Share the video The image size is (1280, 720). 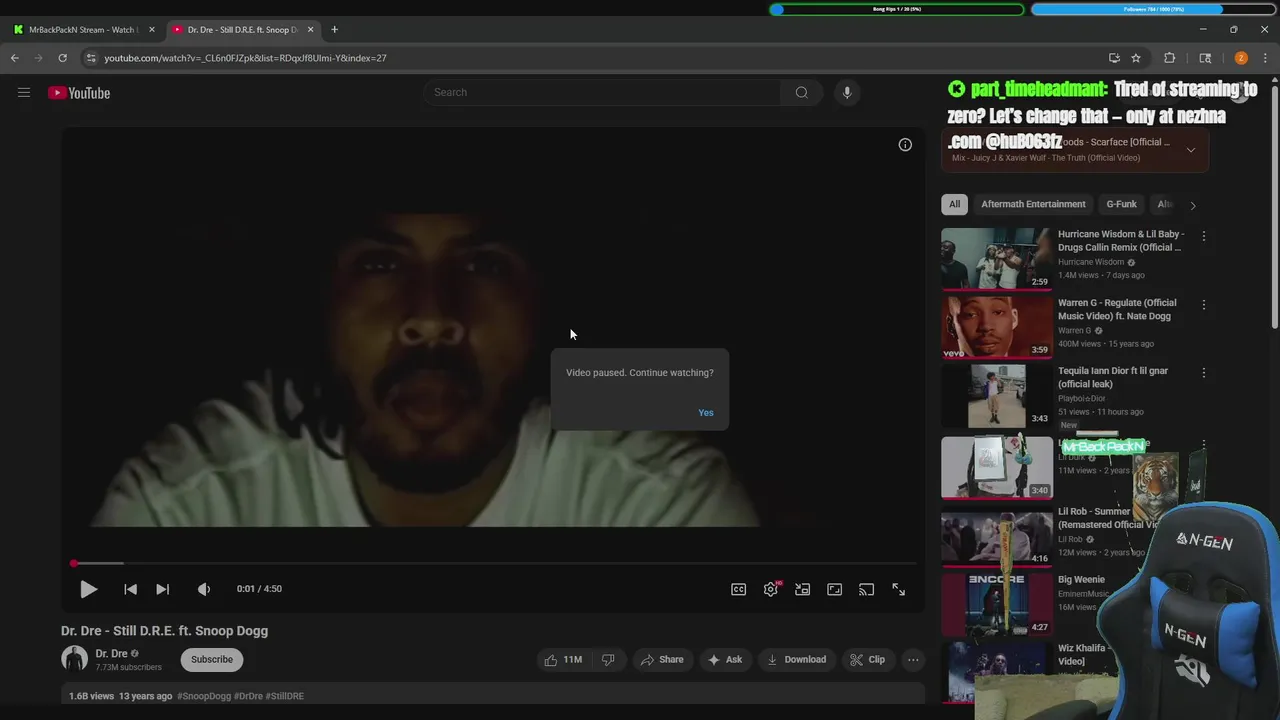point(662,660)
